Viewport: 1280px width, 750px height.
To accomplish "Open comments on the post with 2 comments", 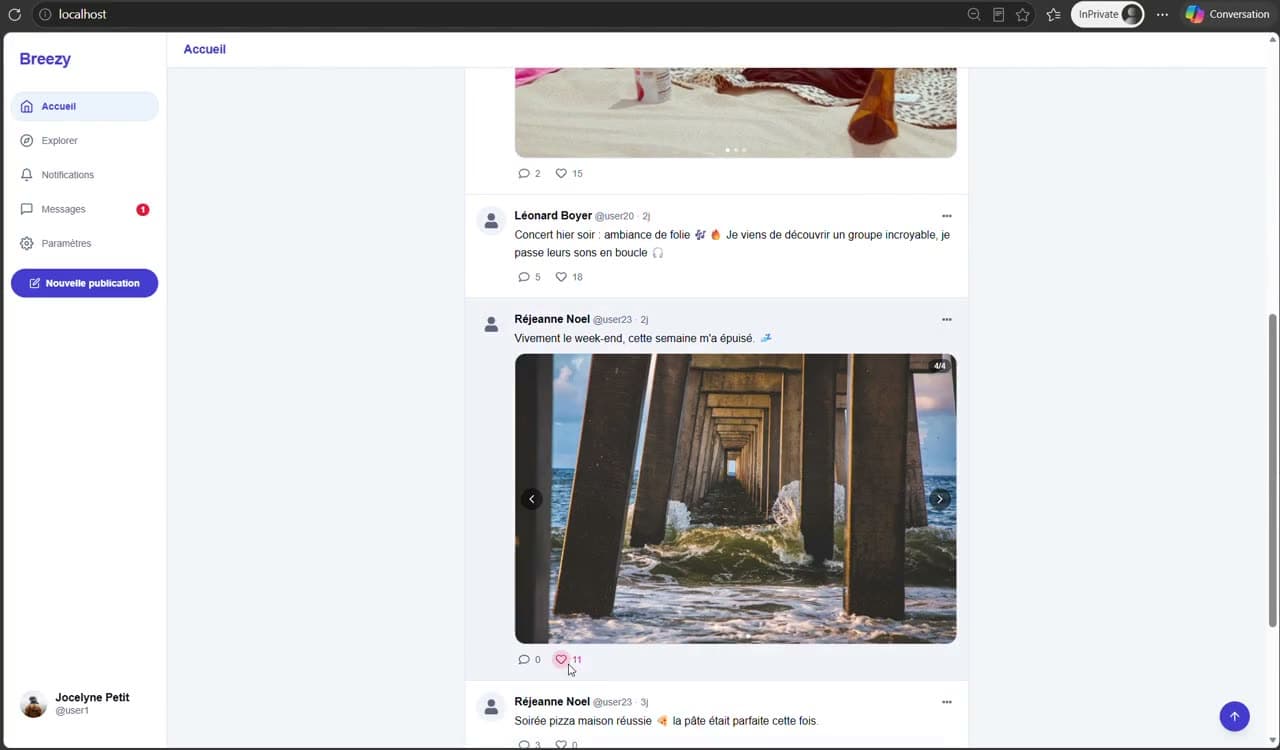I will click(x=529, y=173).
